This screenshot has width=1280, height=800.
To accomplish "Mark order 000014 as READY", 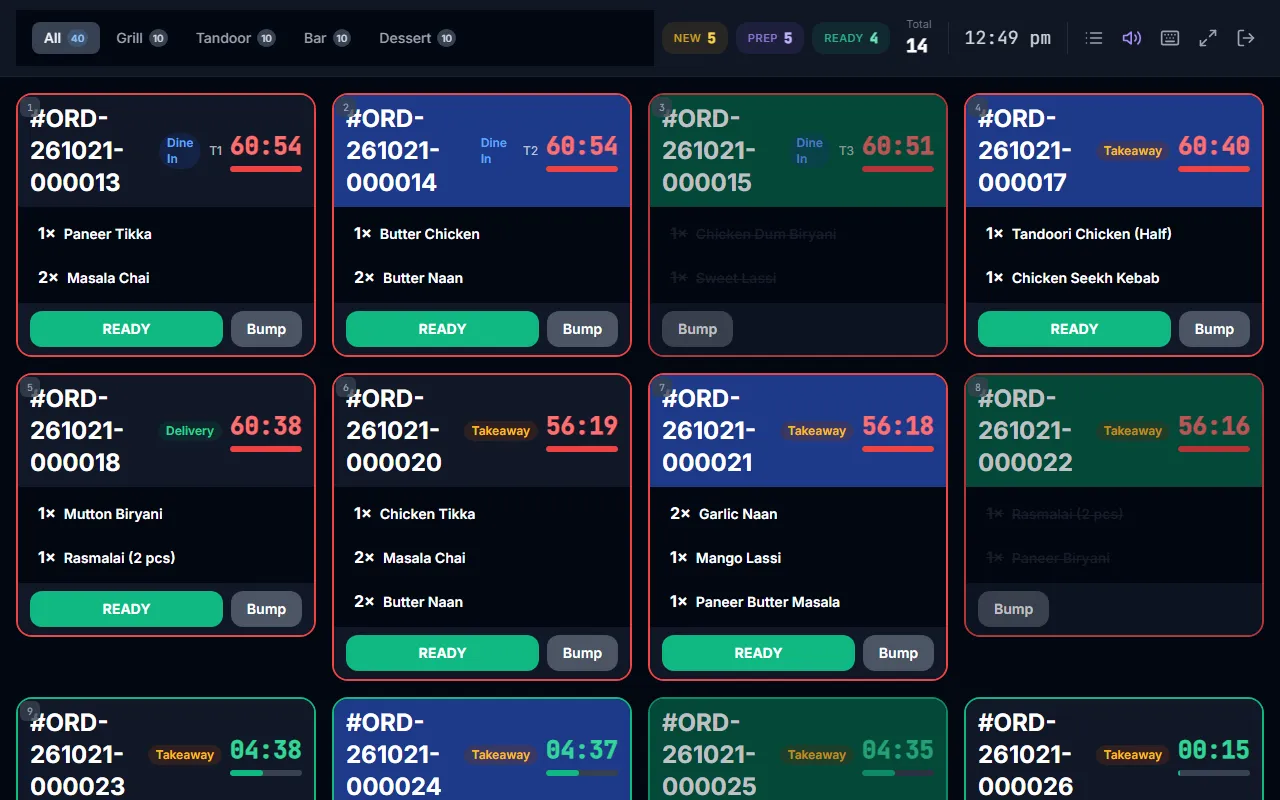I will pos(442,329).
